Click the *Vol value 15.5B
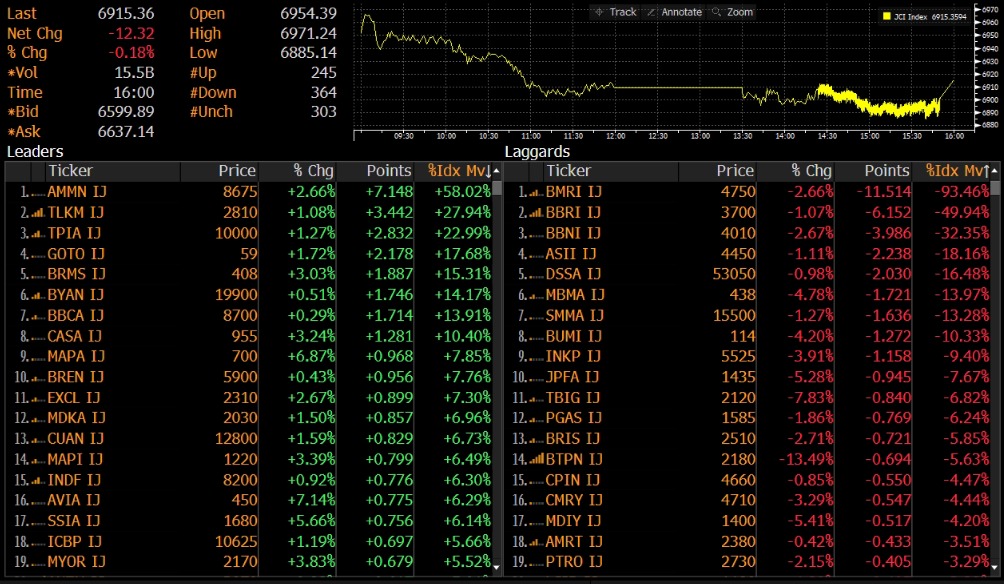The height and width of the screenshot is (584, 1004). (x=134, y=72)
